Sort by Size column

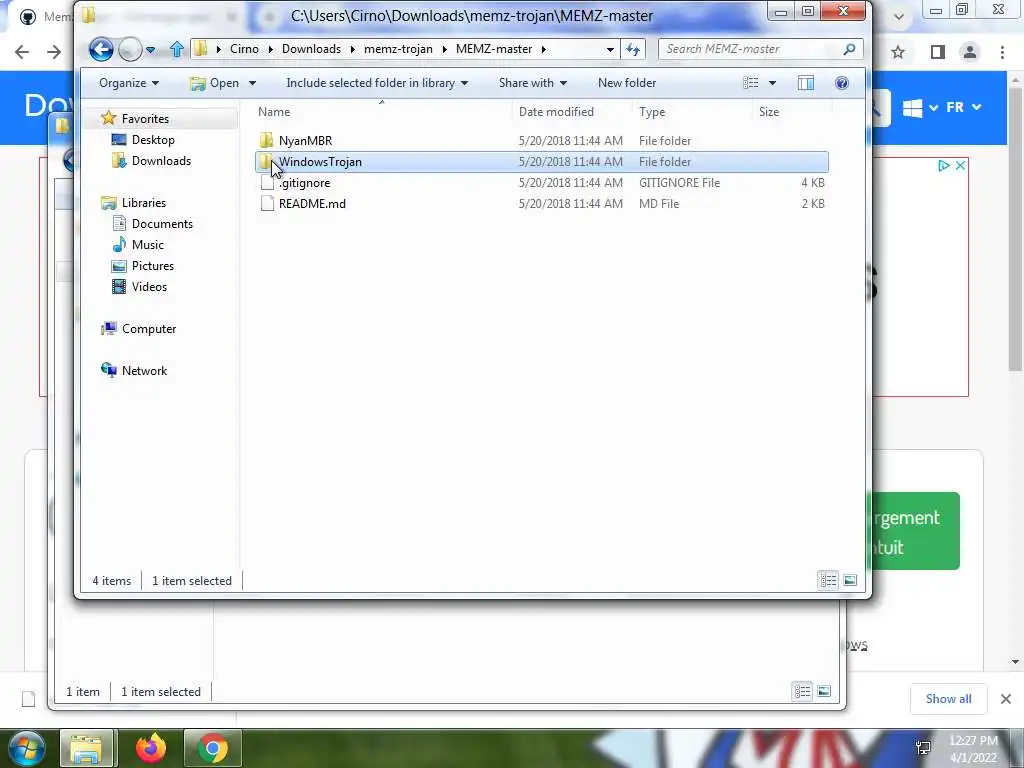[x=792, y=112]
